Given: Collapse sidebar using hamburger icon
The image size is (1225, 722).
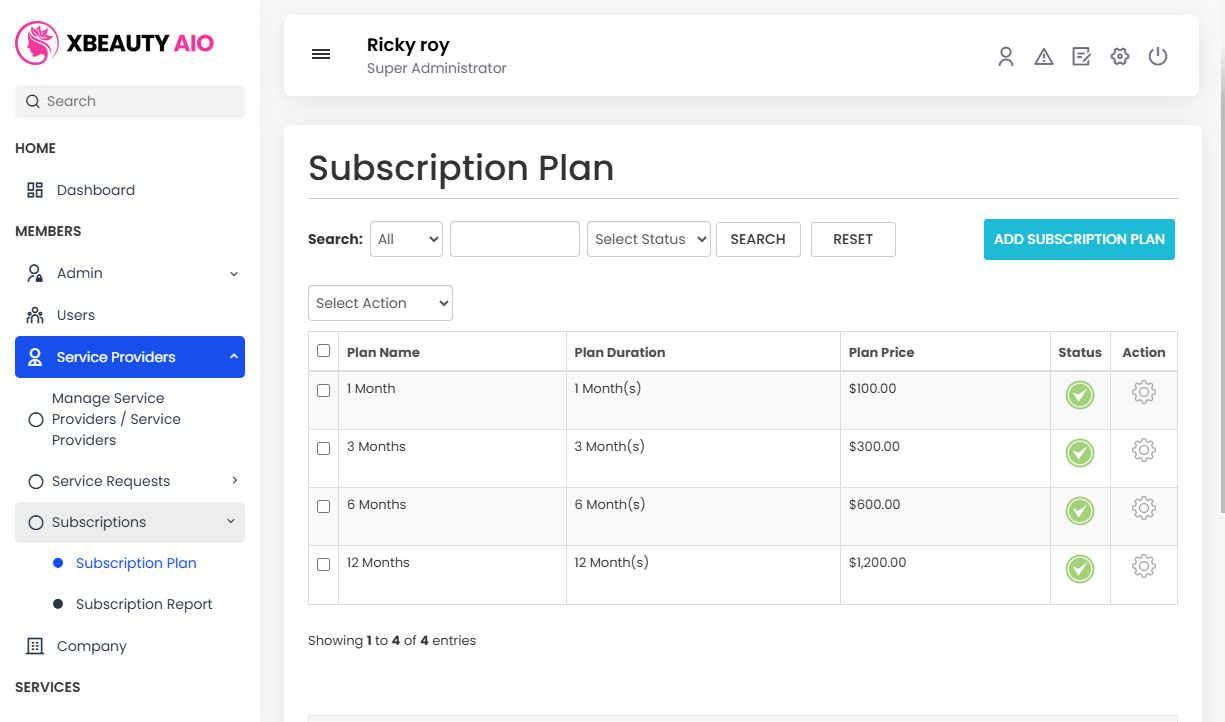Looking at the screenshot, I should tap(321, 54).
